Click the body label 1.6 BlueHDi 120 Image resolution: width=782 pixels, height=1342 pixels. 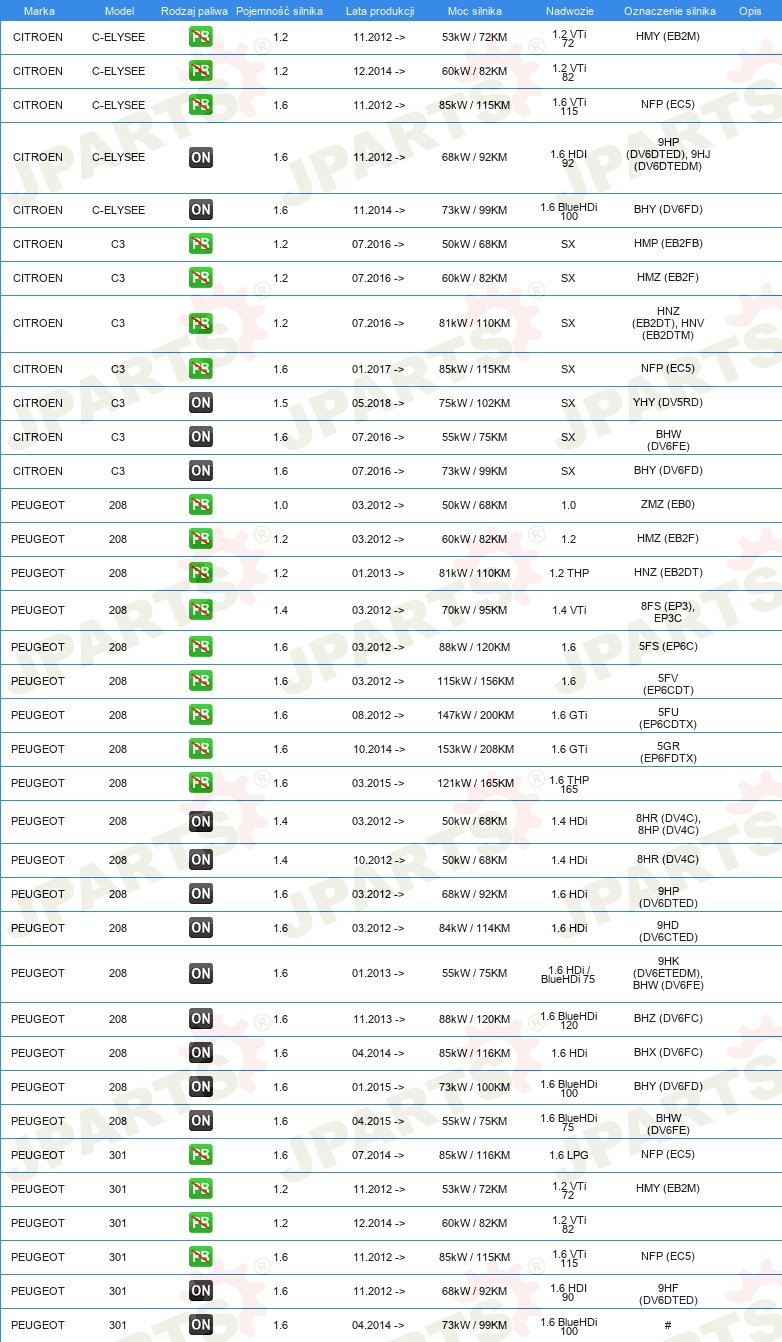pyautogui.click(x=568, y=1019)
